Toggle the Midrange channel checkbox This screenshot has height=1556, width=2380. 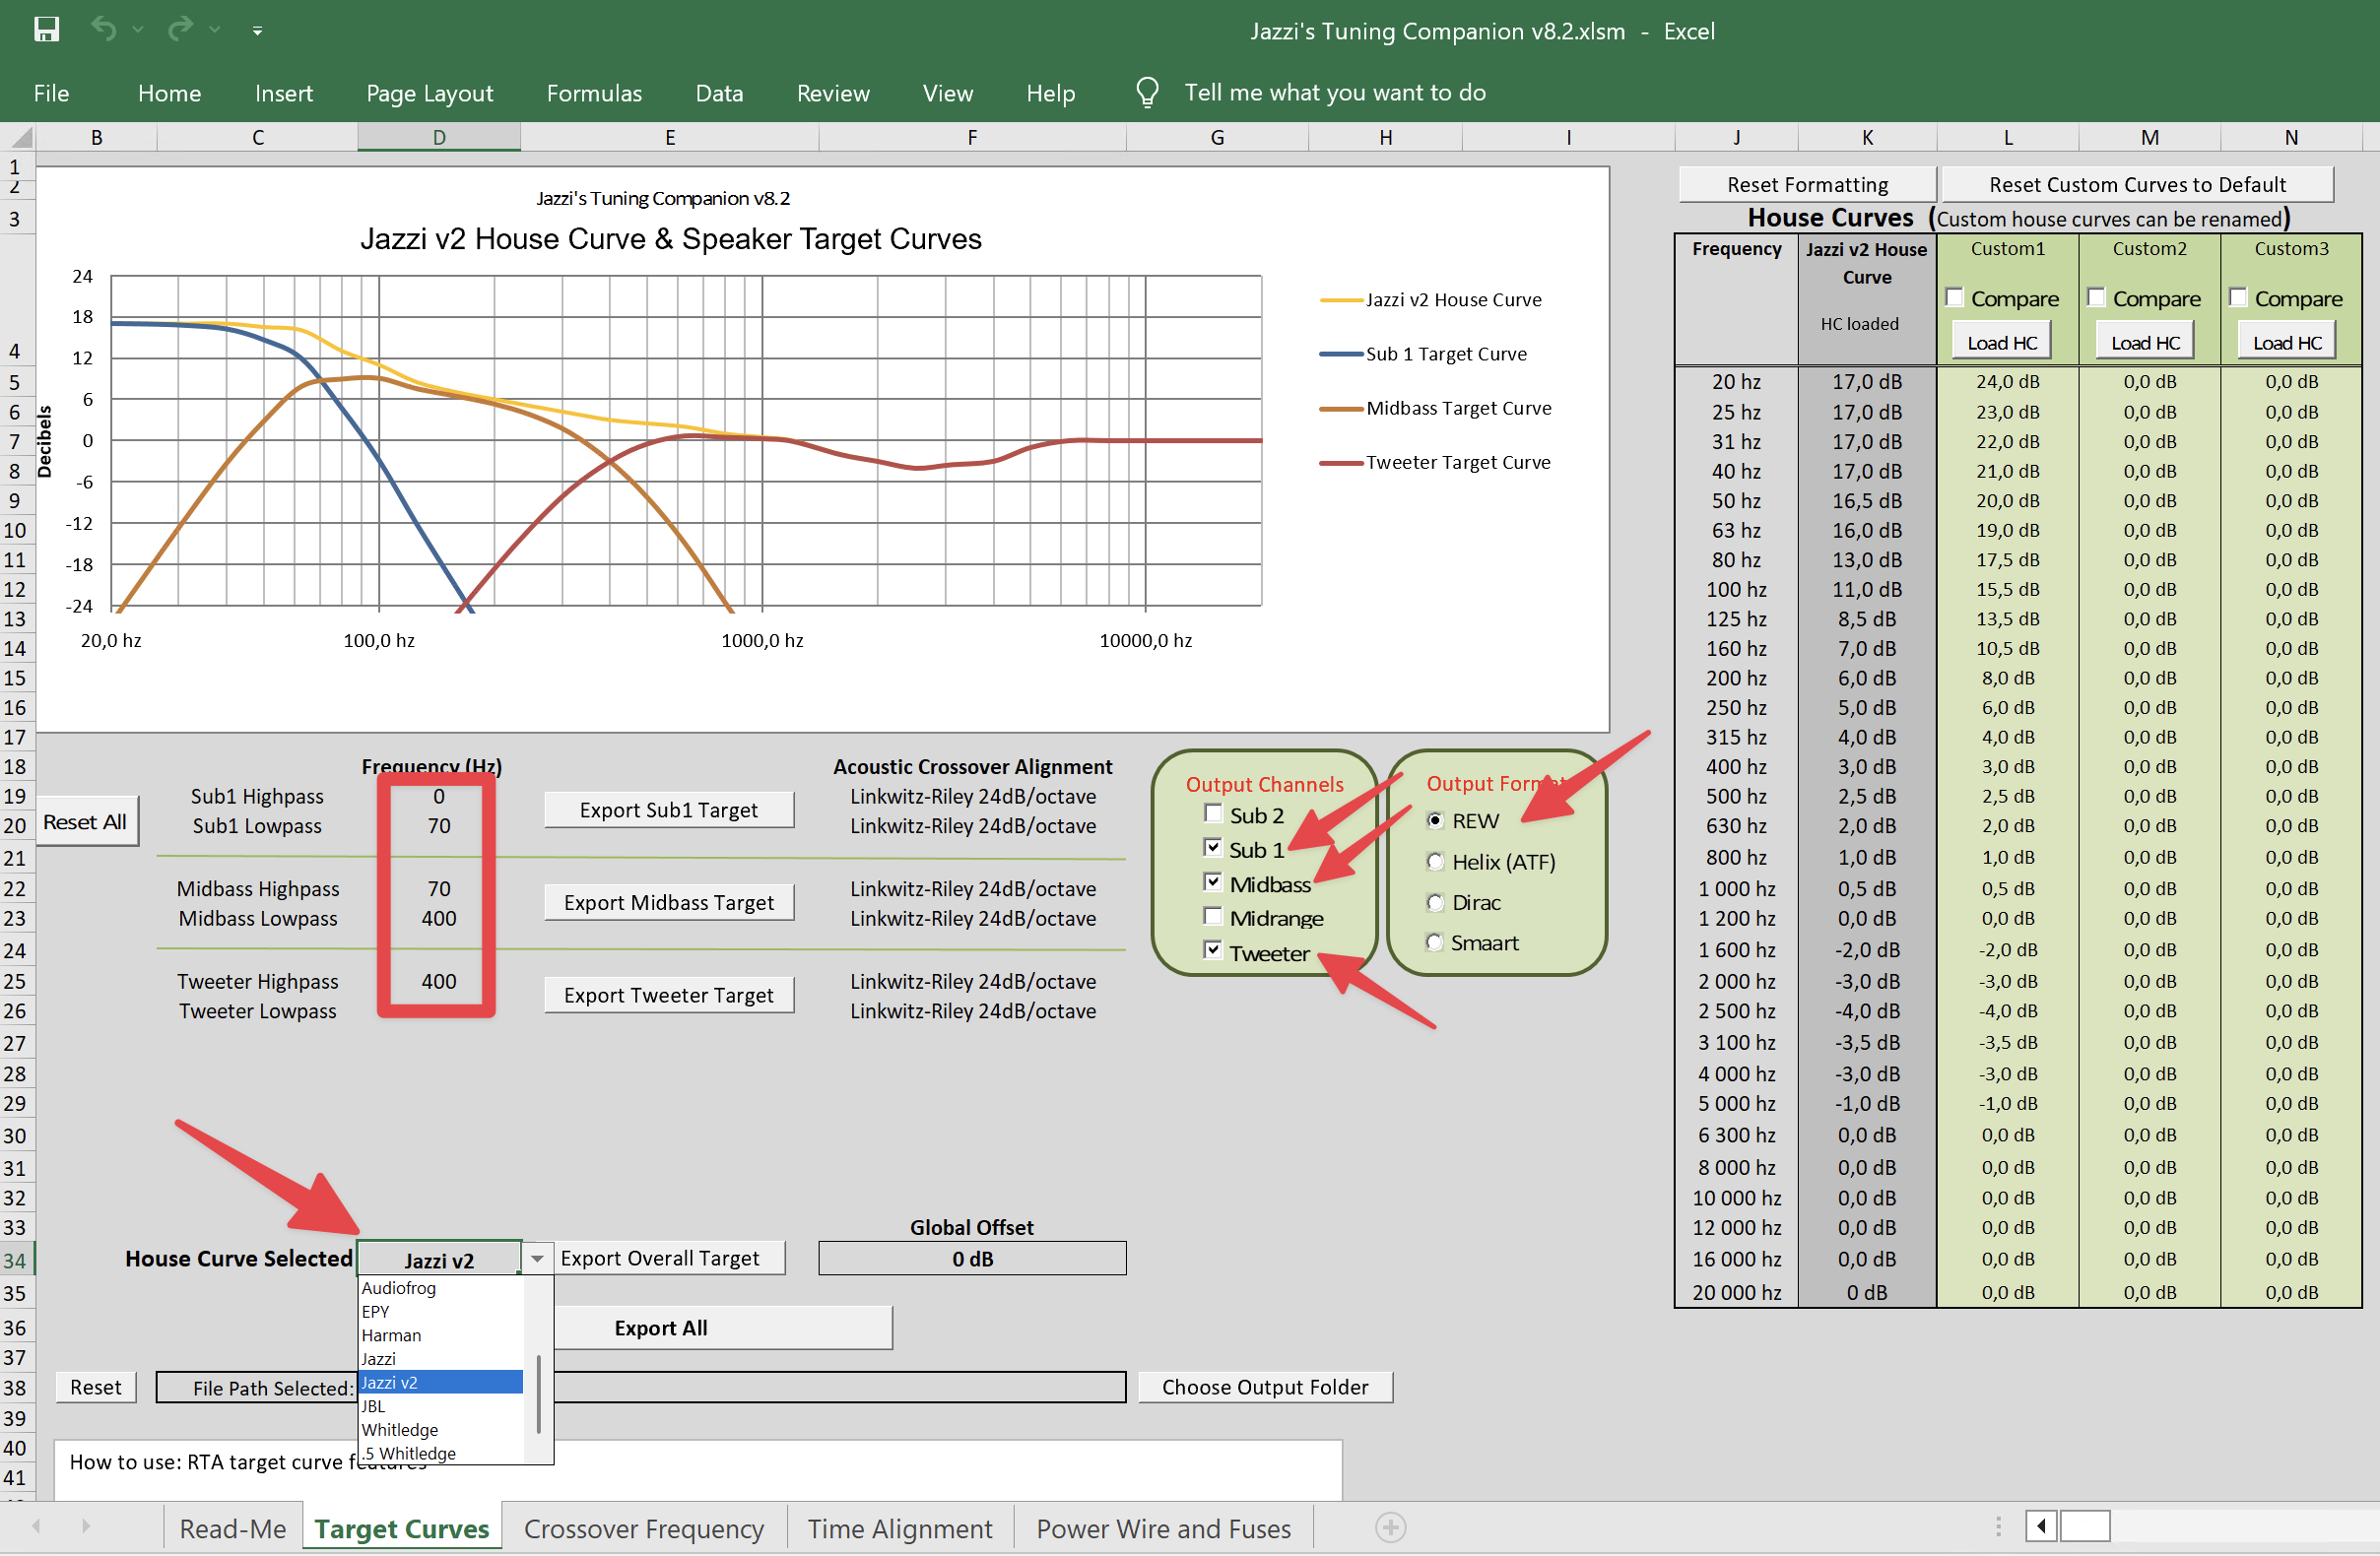[x=1213, y=916]
